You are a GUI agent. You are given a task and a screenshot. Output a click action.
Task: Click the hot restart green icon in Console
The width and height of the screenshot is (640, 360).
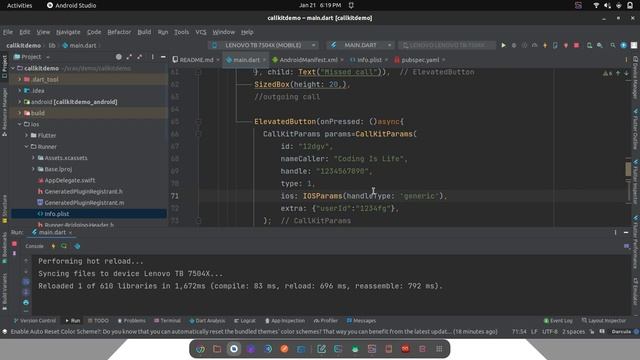(x=64, y=246)
